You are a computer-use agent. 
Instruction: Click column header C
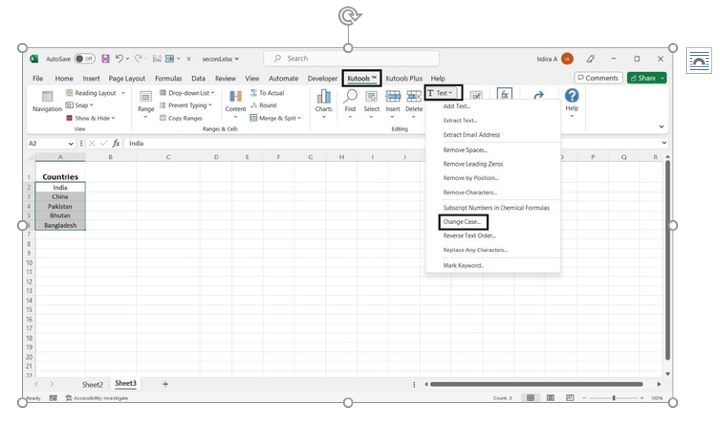coord(168,157)
